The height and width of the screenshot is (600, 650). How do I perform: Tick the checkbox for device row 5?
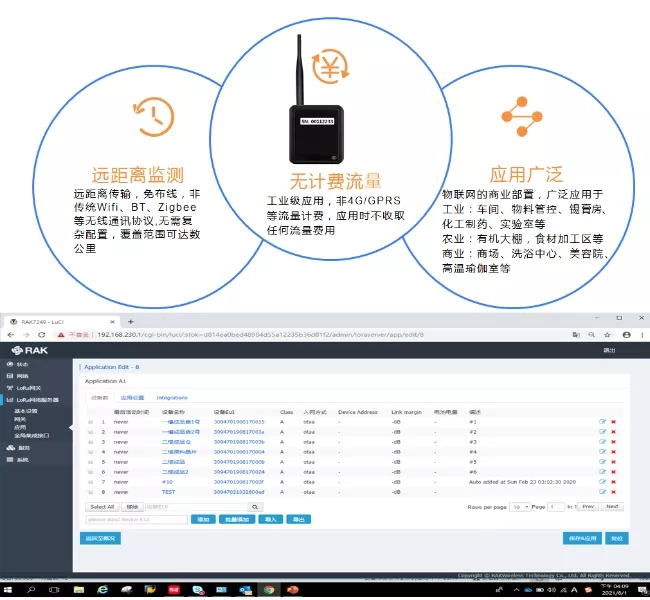(x=90, y=462)
